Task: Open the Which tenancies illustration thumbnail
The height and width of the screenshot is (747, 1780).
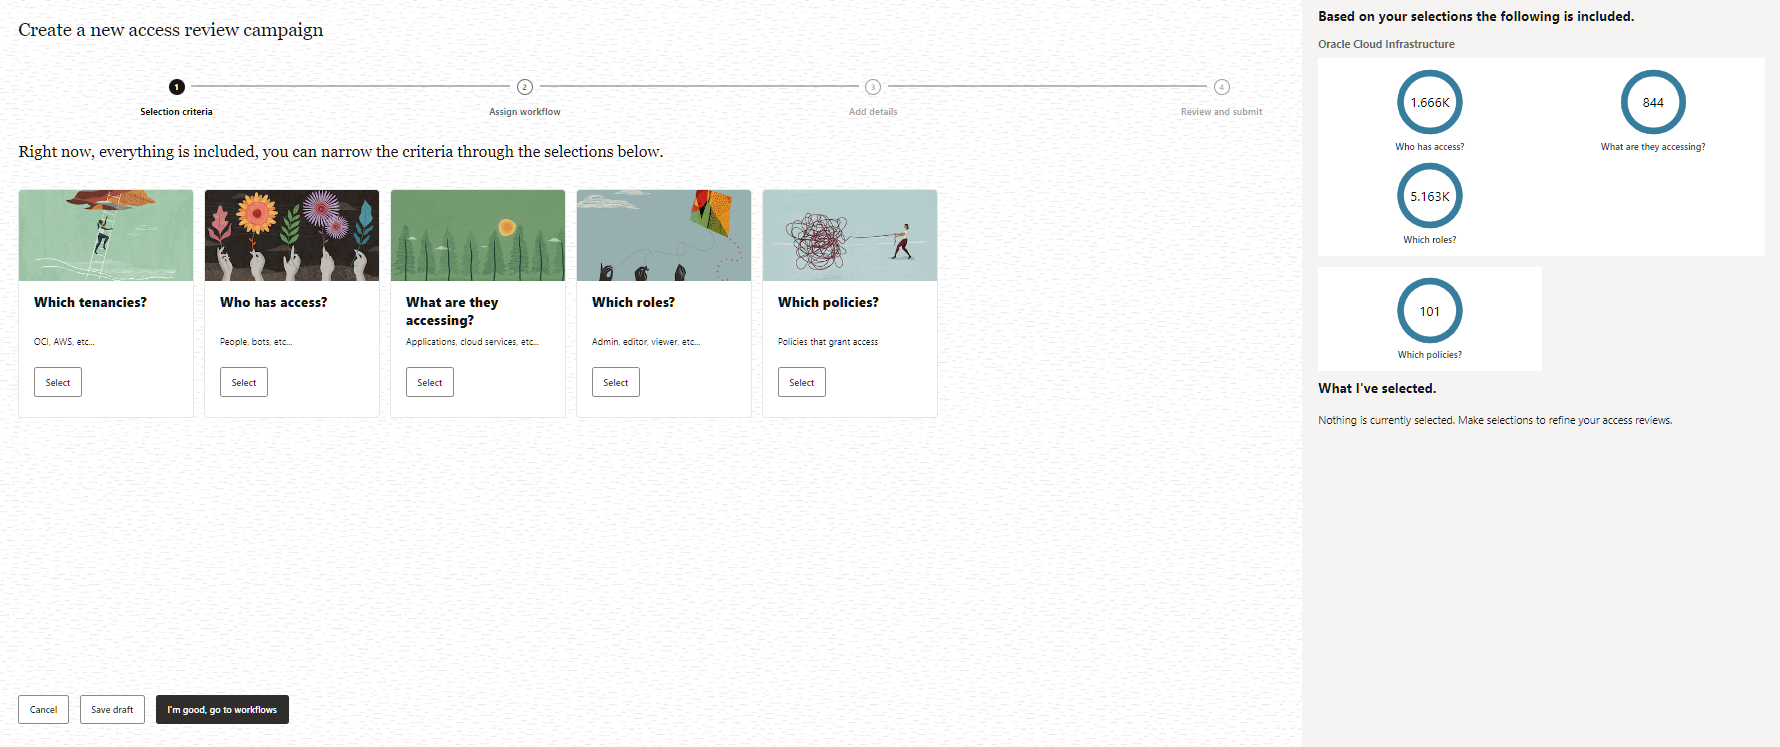Action: 106,235
